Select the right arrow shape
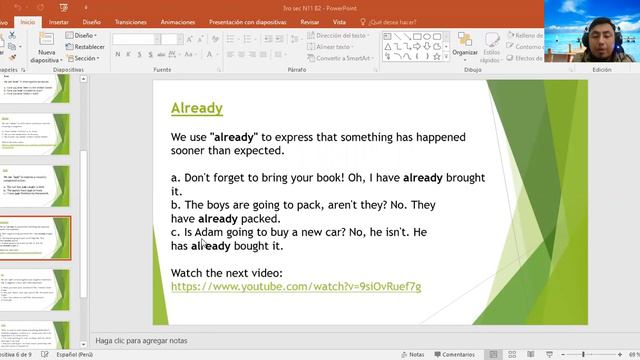 point(417,47)
